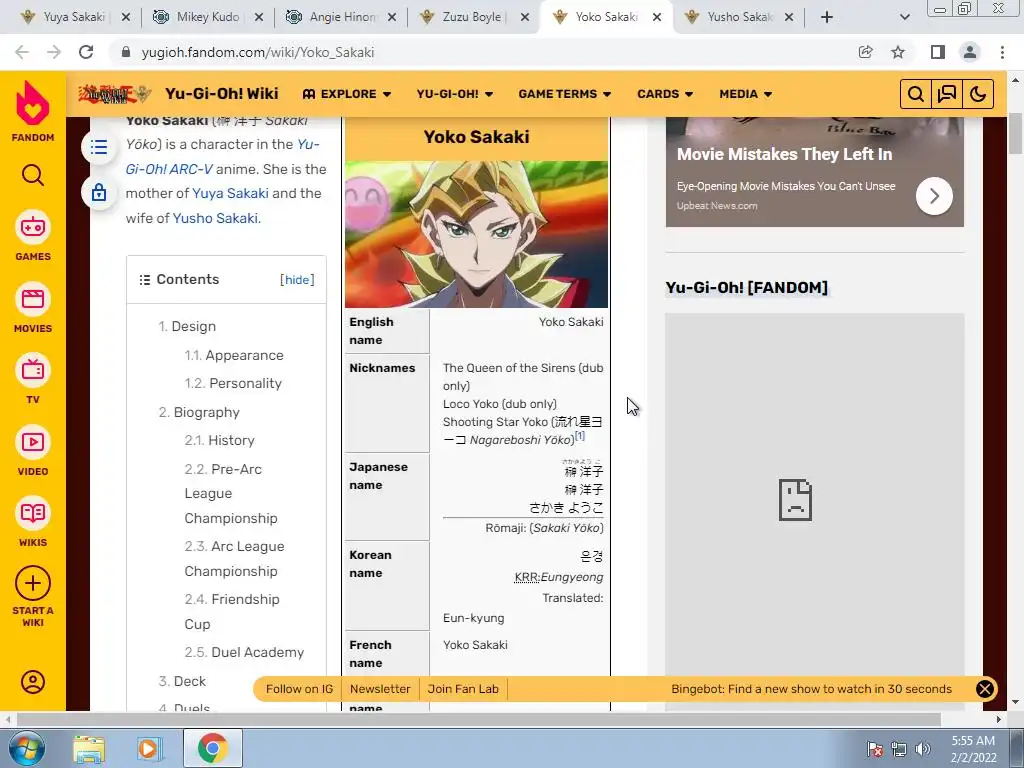Click the vertical page scrollbar thumb
The height and width of the screenshot is (768, 1024).
(x=1016, y=133)
